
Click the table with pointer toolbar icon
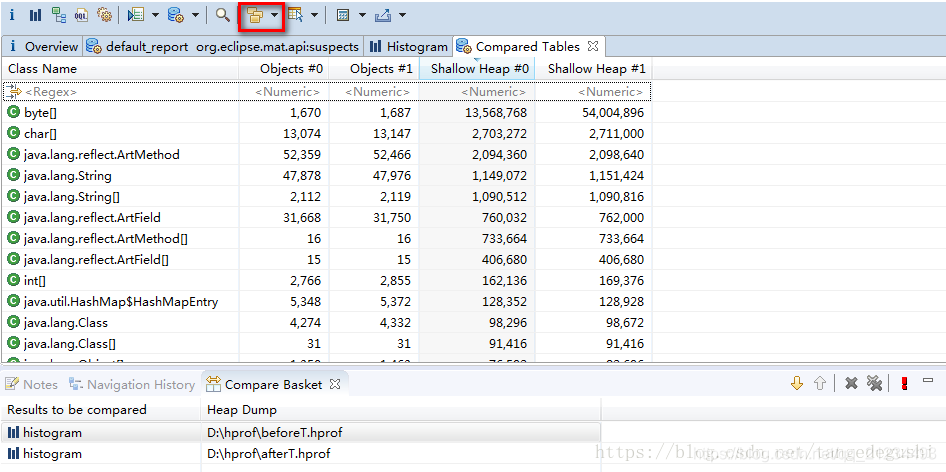296,15
